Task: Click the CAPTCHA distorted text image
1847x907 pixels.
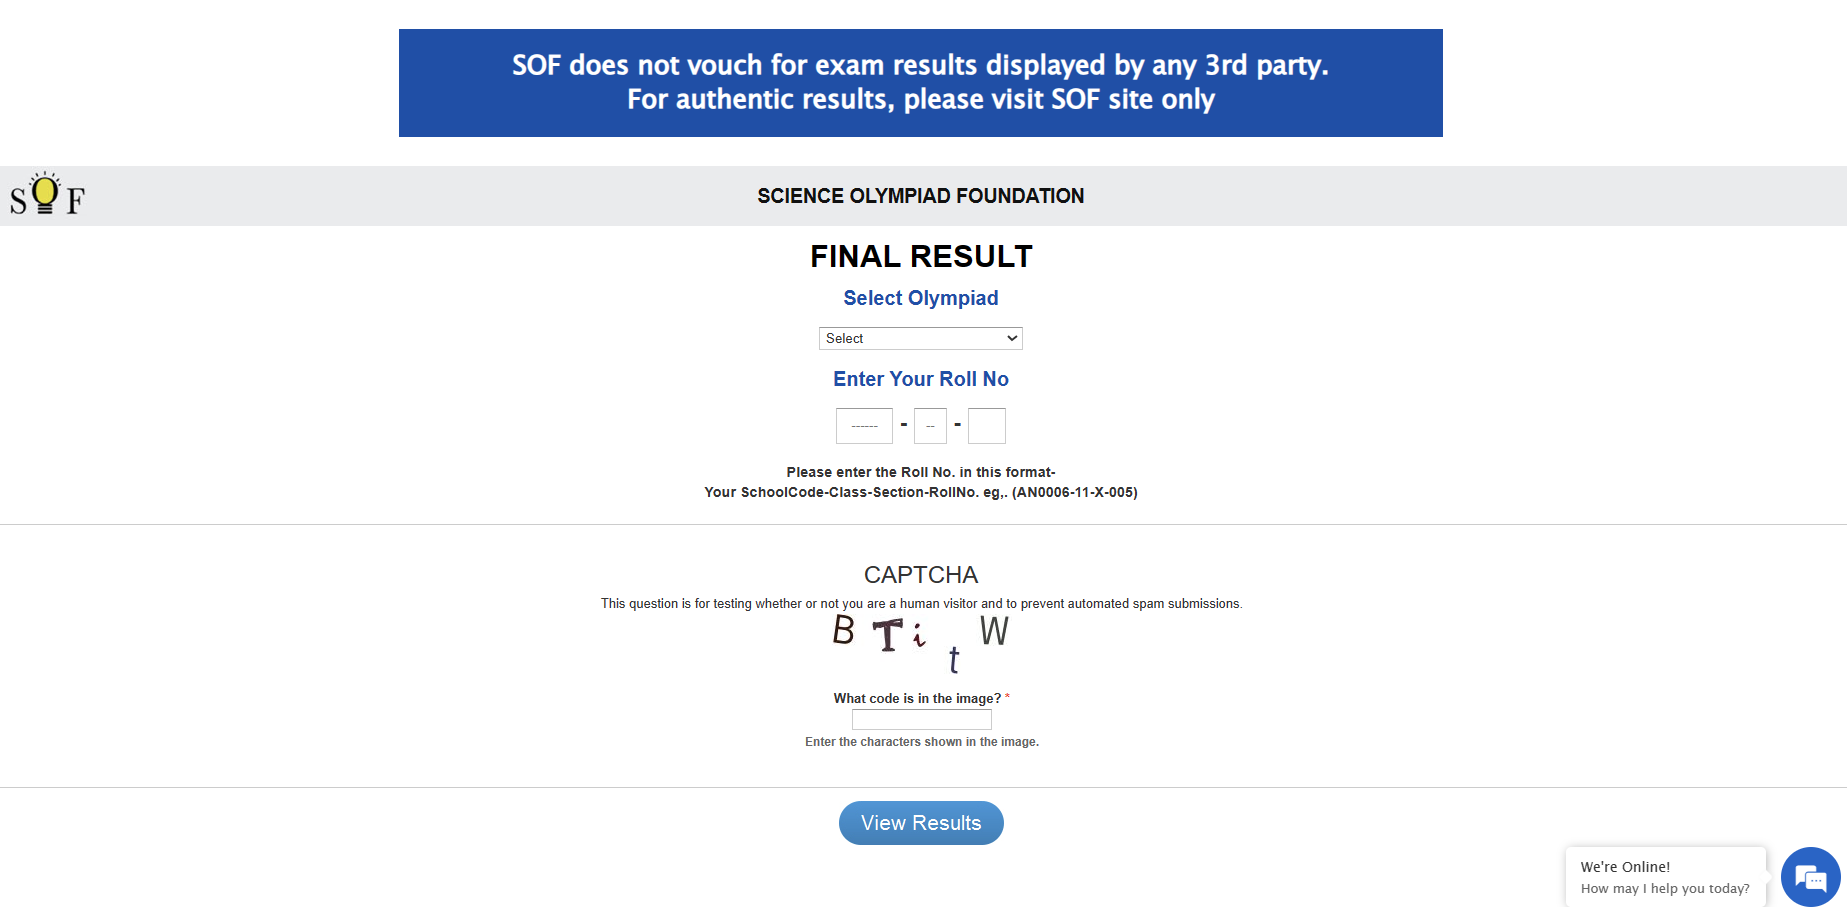Action: (920, 640)
